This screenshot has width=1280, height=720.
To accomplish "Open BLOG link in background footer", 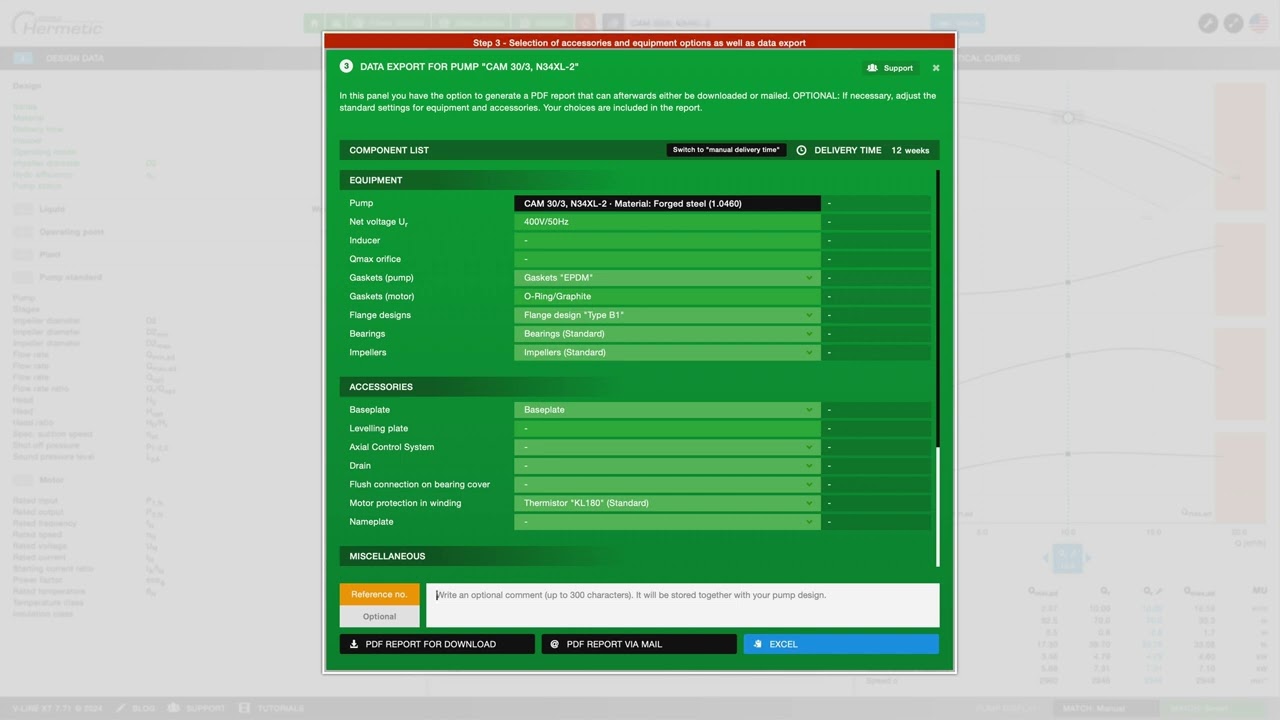I will [x=136, y=708].
